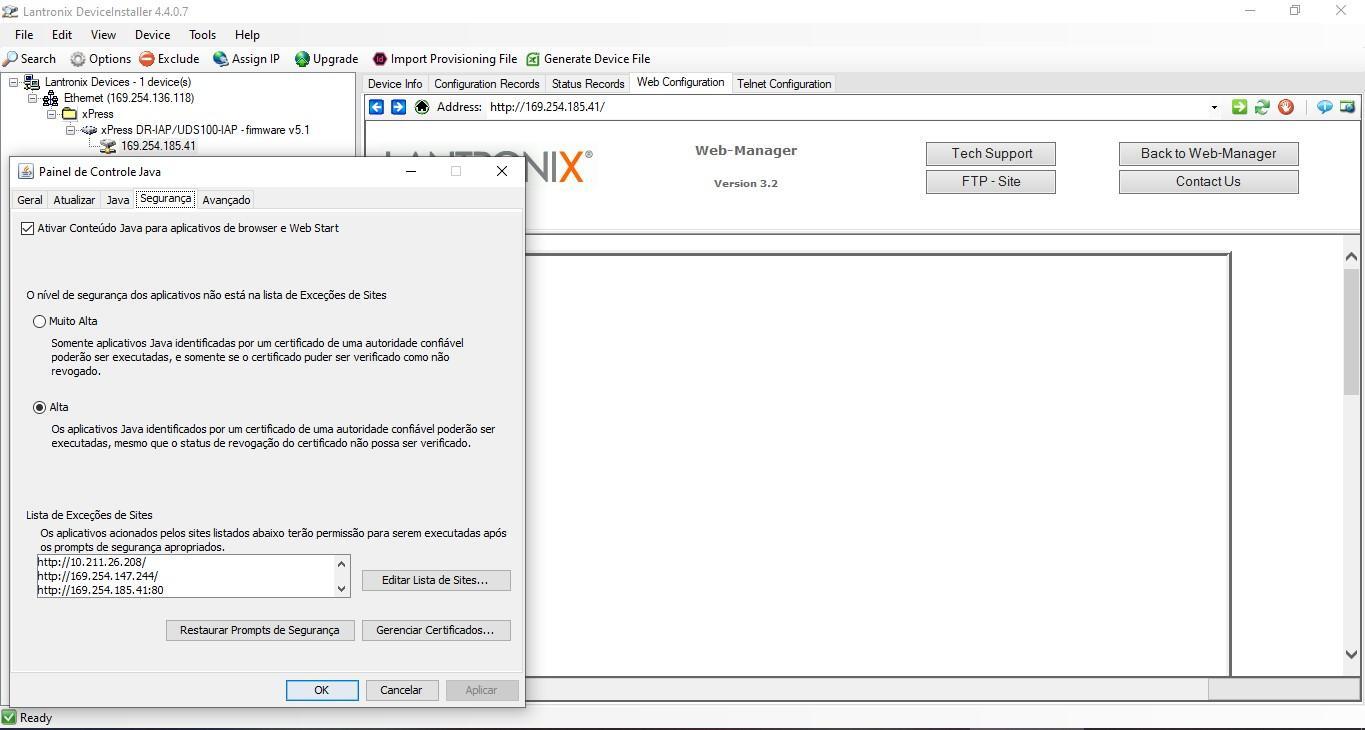
Task: Open the Help menu
Action: 247,34
